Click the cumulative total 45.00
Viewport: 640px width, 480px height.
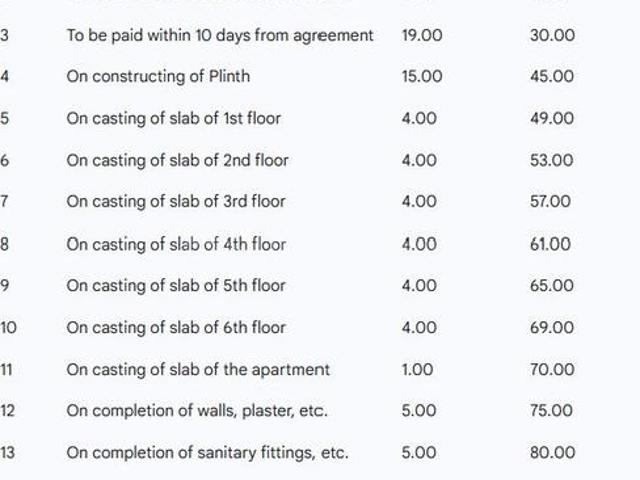[552, 77]
